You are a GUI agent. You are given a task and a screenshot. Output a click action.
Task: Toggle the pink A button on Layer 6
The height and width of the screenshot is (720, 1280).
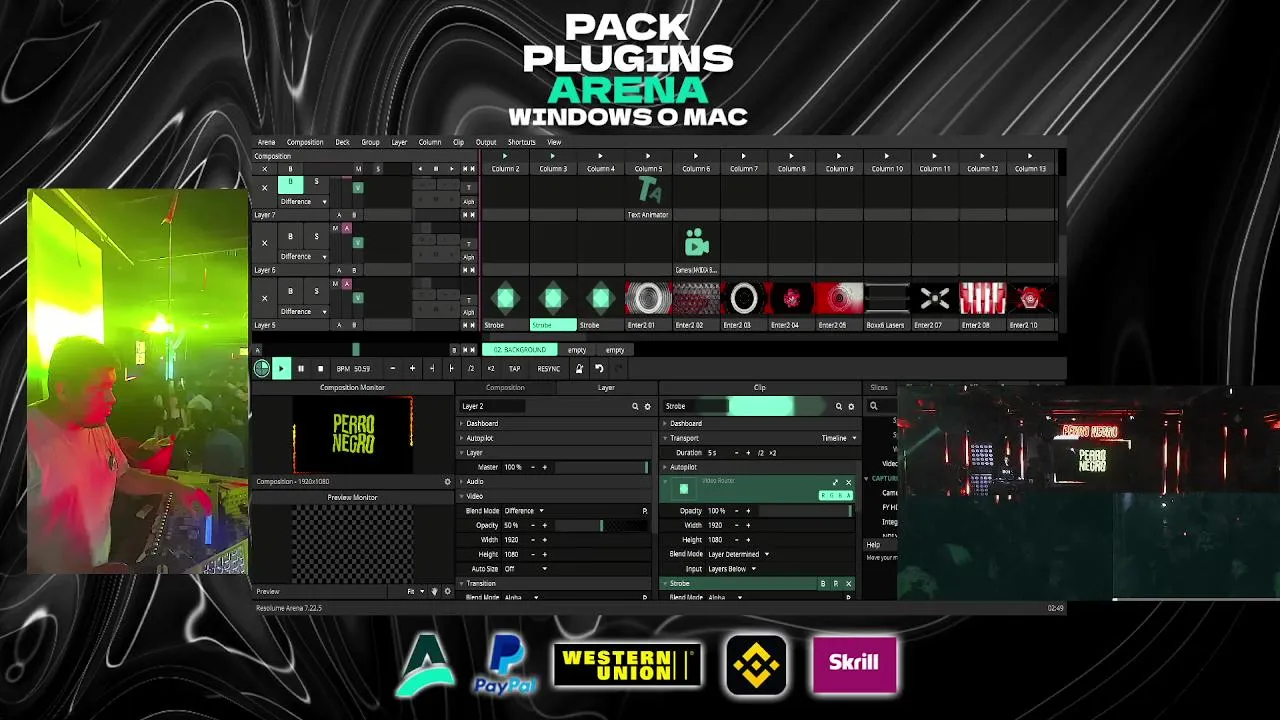coord(346,229)
